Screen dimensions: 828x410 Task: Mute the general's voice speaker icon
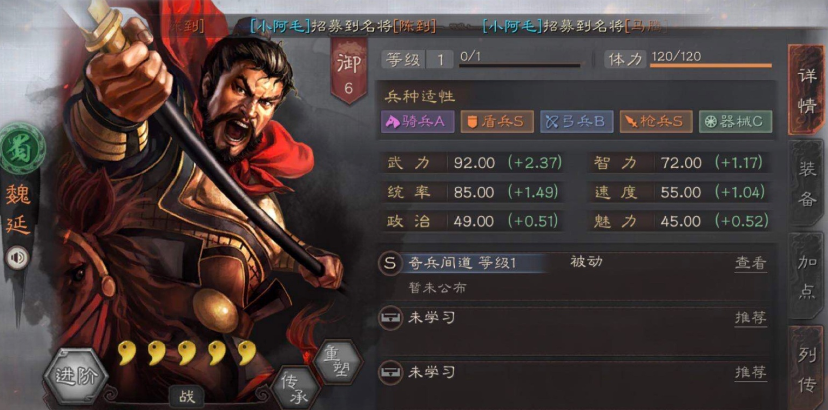click(17, 257)
